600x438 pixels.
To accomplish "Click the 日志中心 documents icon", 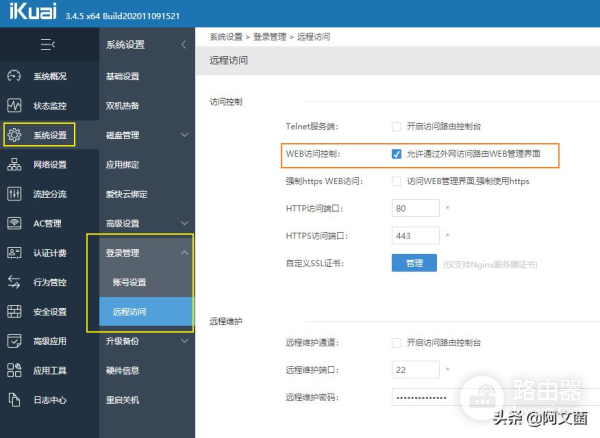I will [14, 400].
